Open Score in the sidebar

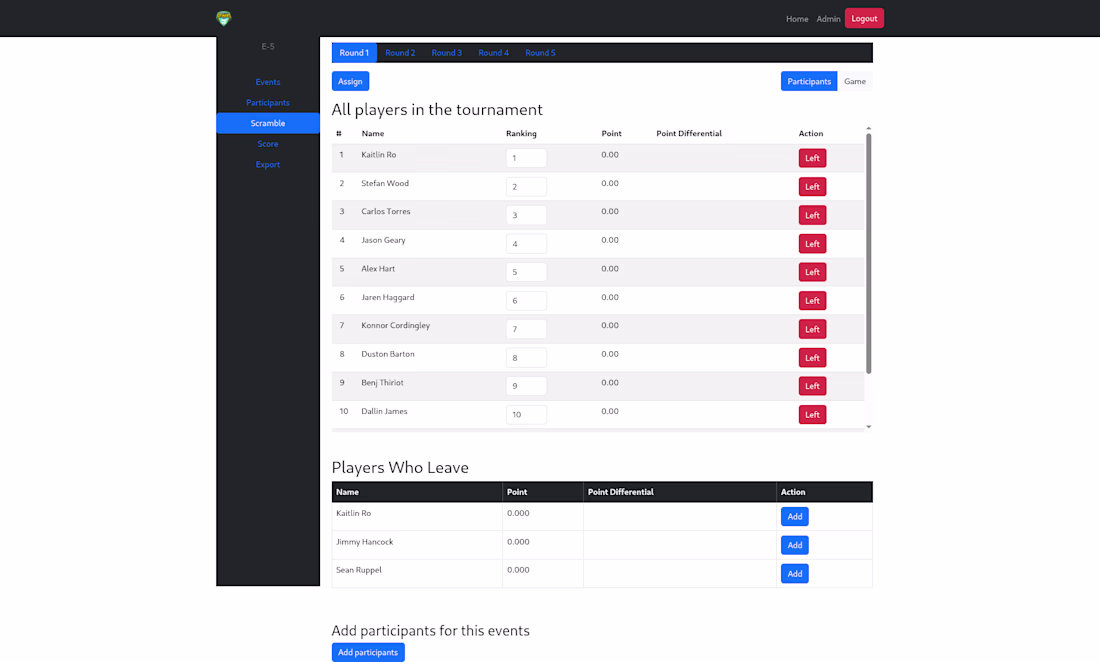pyautogui.click(x=268, y=144)
